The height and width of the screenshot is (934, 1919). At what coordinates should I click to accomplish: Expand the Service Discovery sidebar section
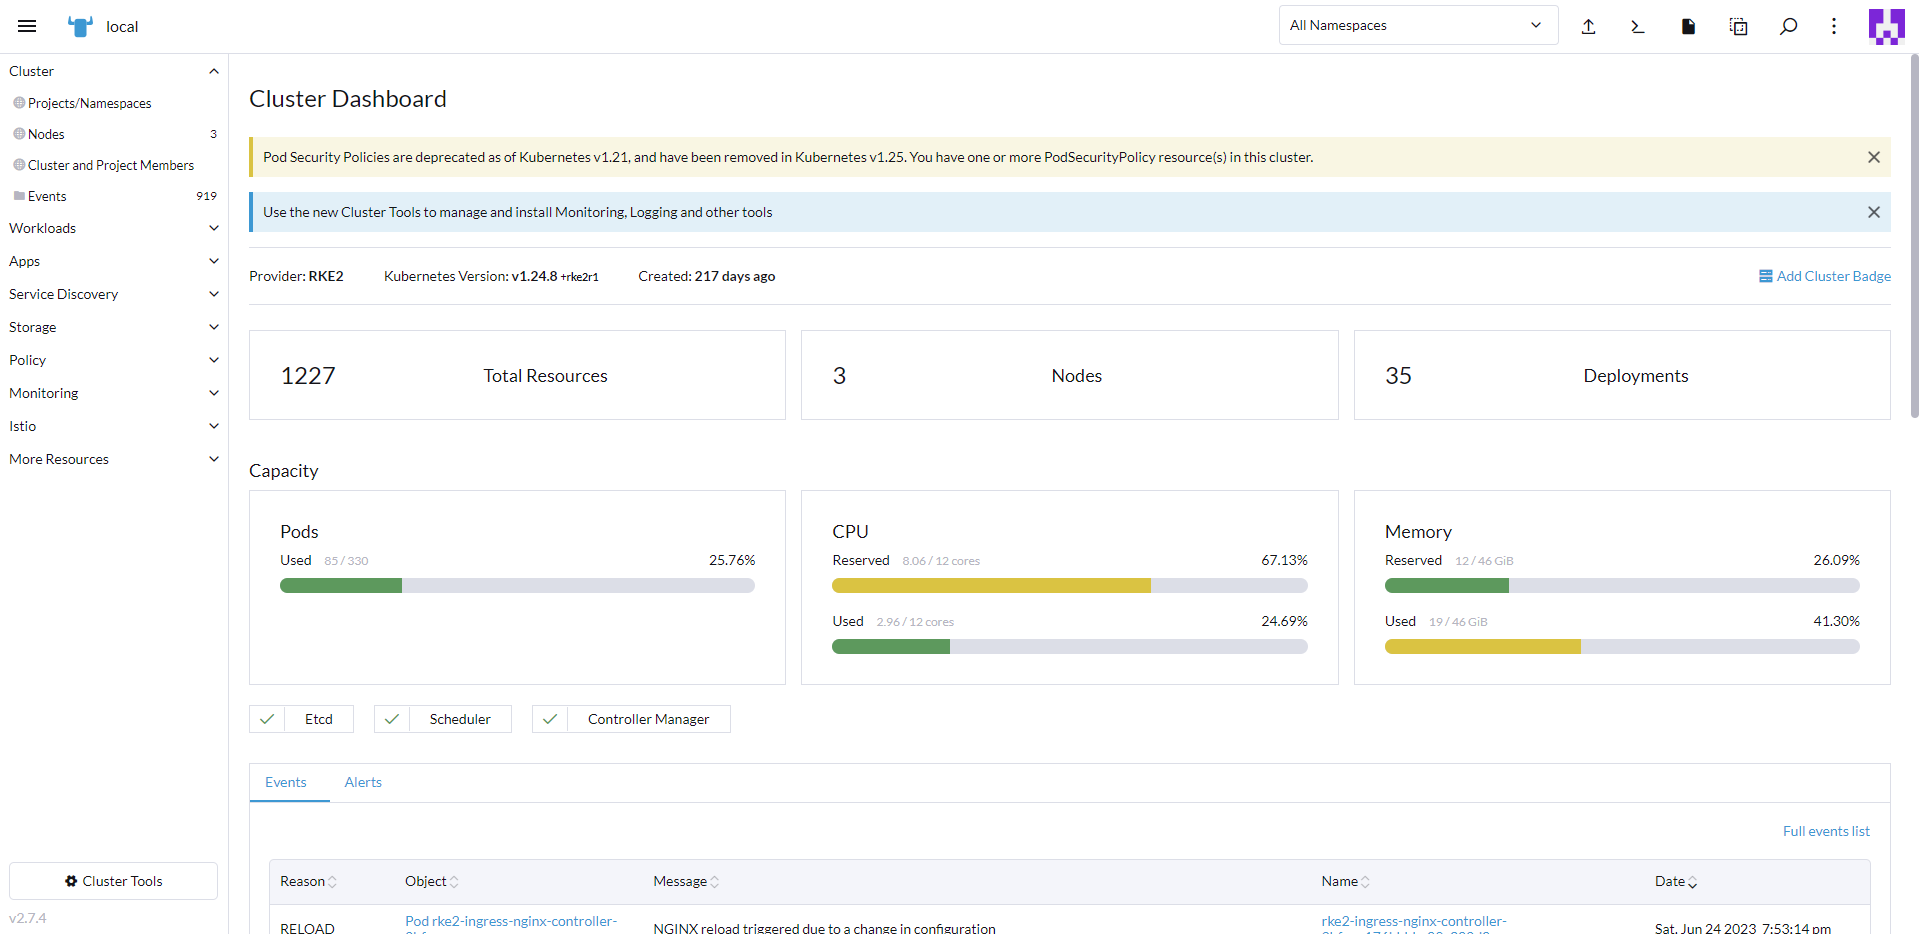point(113,294)
